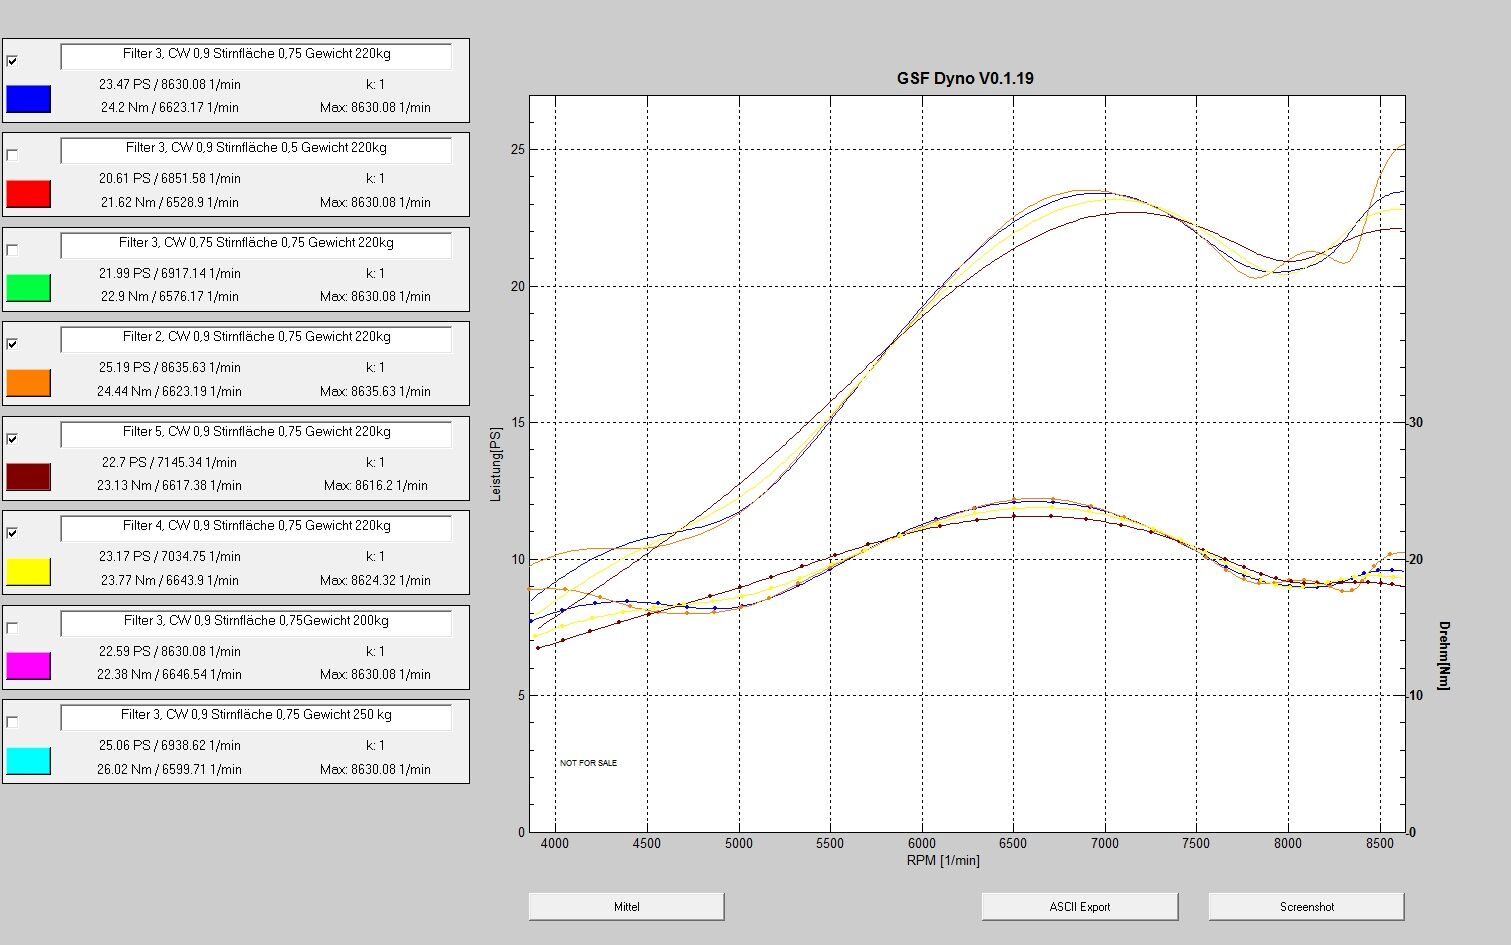Uncheck the Filter 3 Gewicht 220kg blue curve checkbox
The image size is (1511, 945).
(x=12, y=61)
